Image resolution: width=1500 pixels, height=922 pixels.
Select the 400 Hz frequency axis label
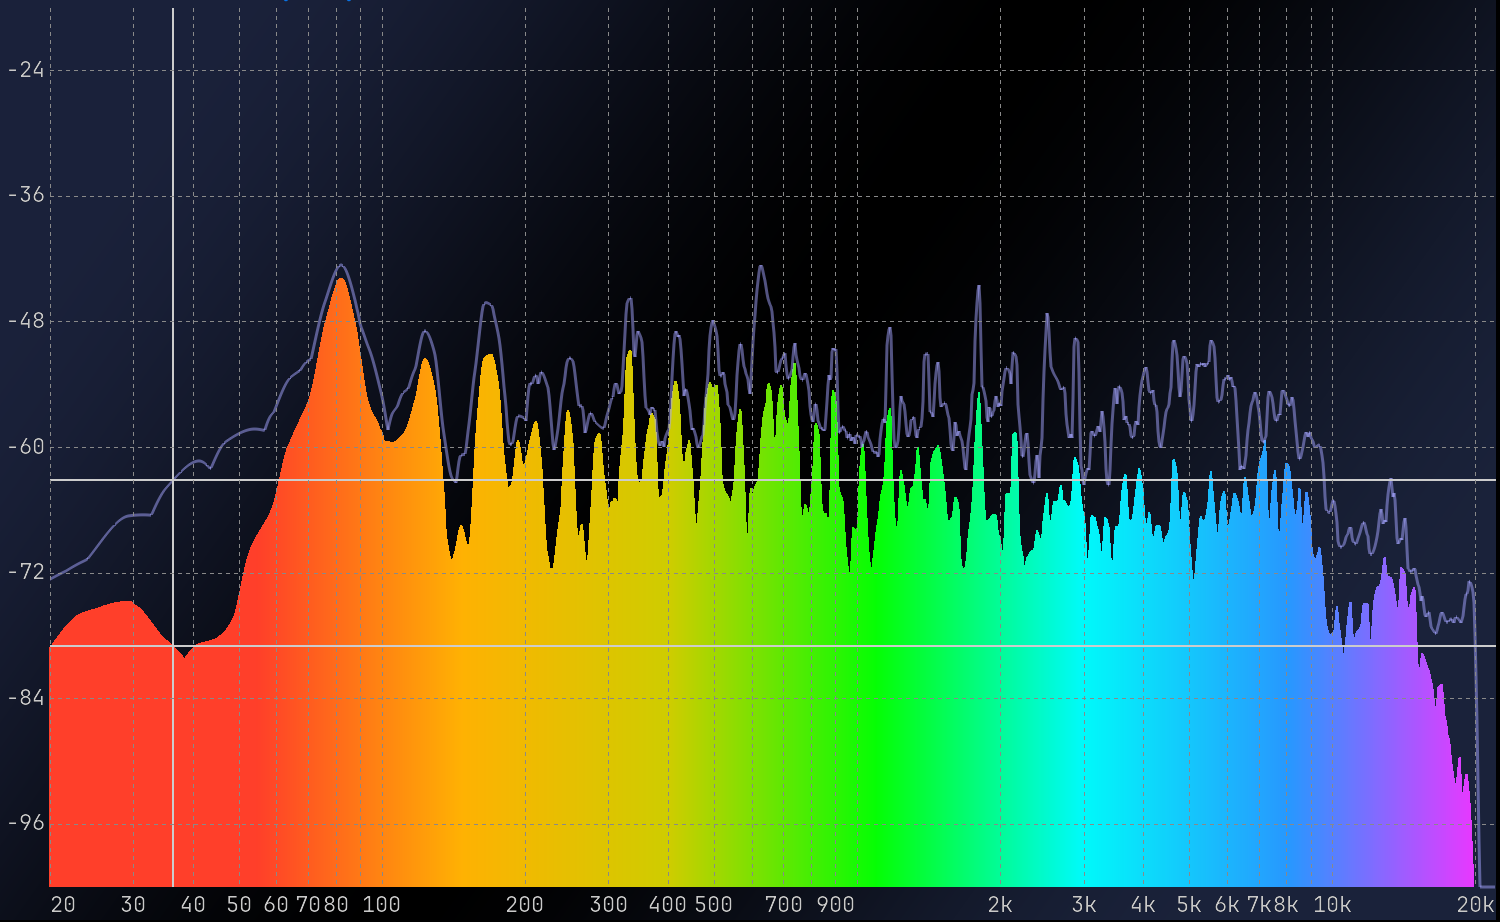(667, 905)
